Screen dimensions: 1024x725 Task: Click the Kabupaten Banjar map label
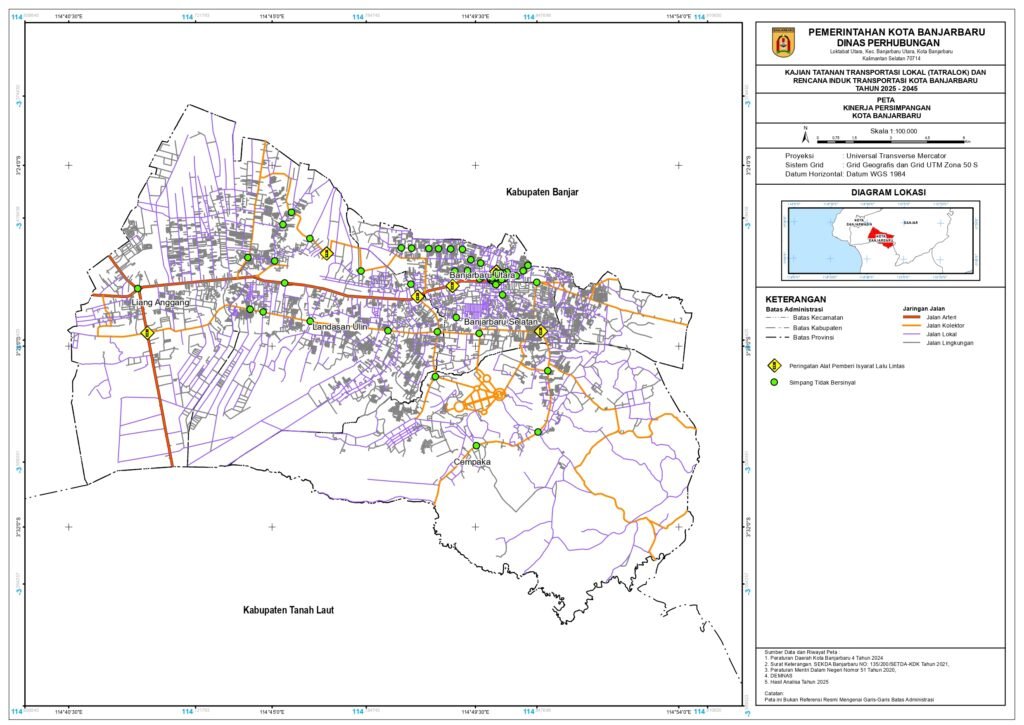542,192
